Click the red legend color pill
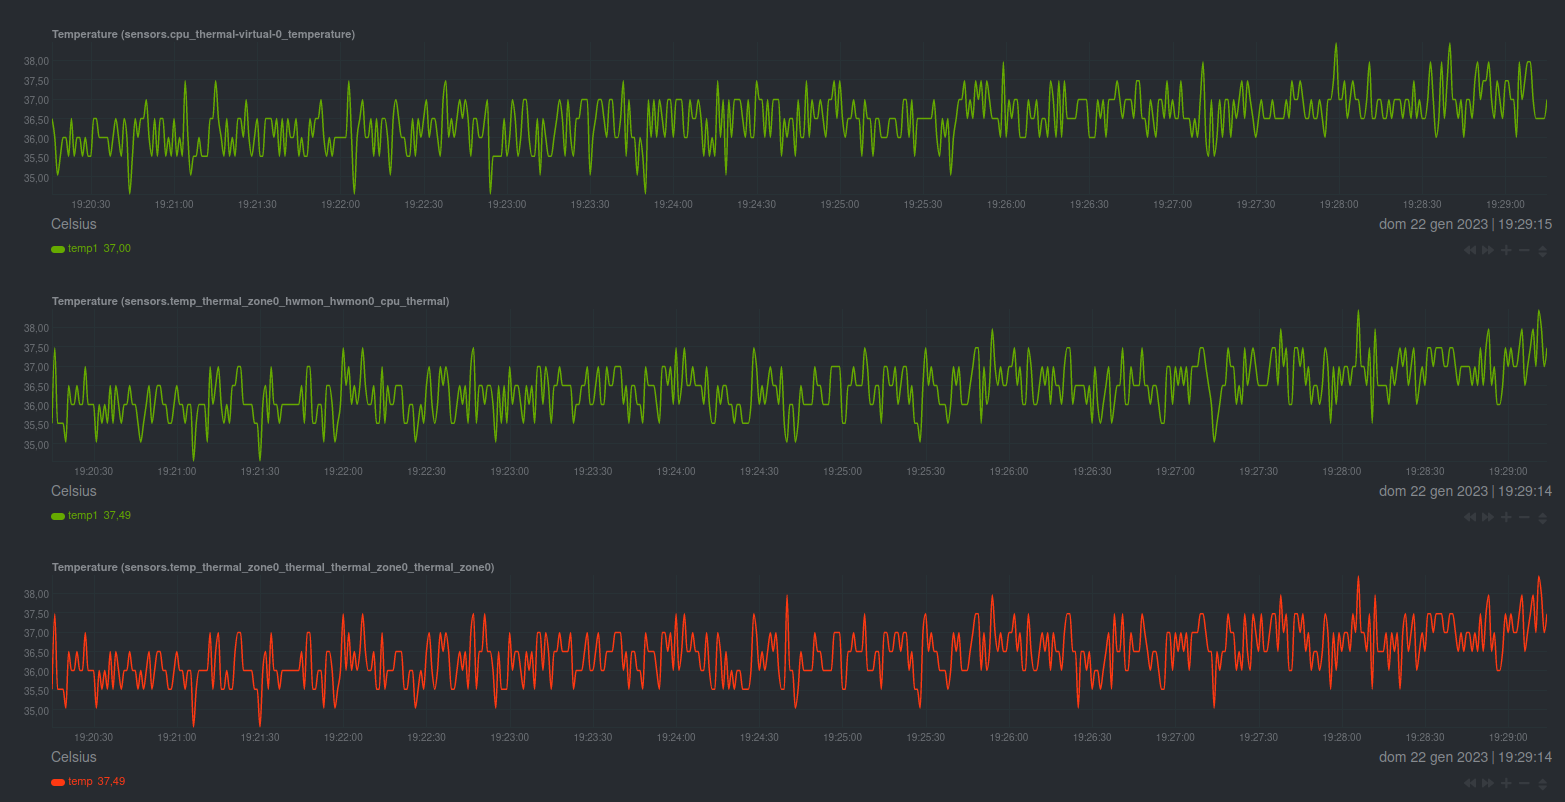Viewport: 1565px width, 802px height. pos(58,782)
